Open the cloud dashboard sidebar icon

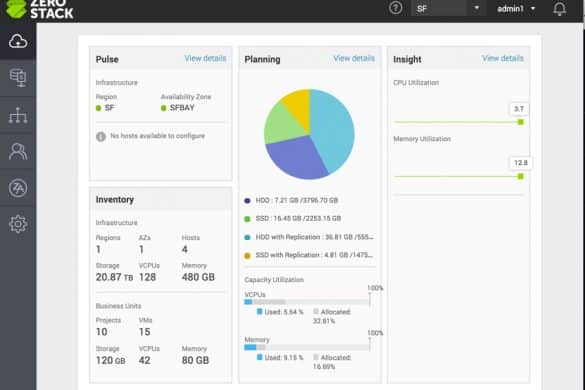(18, 41)
